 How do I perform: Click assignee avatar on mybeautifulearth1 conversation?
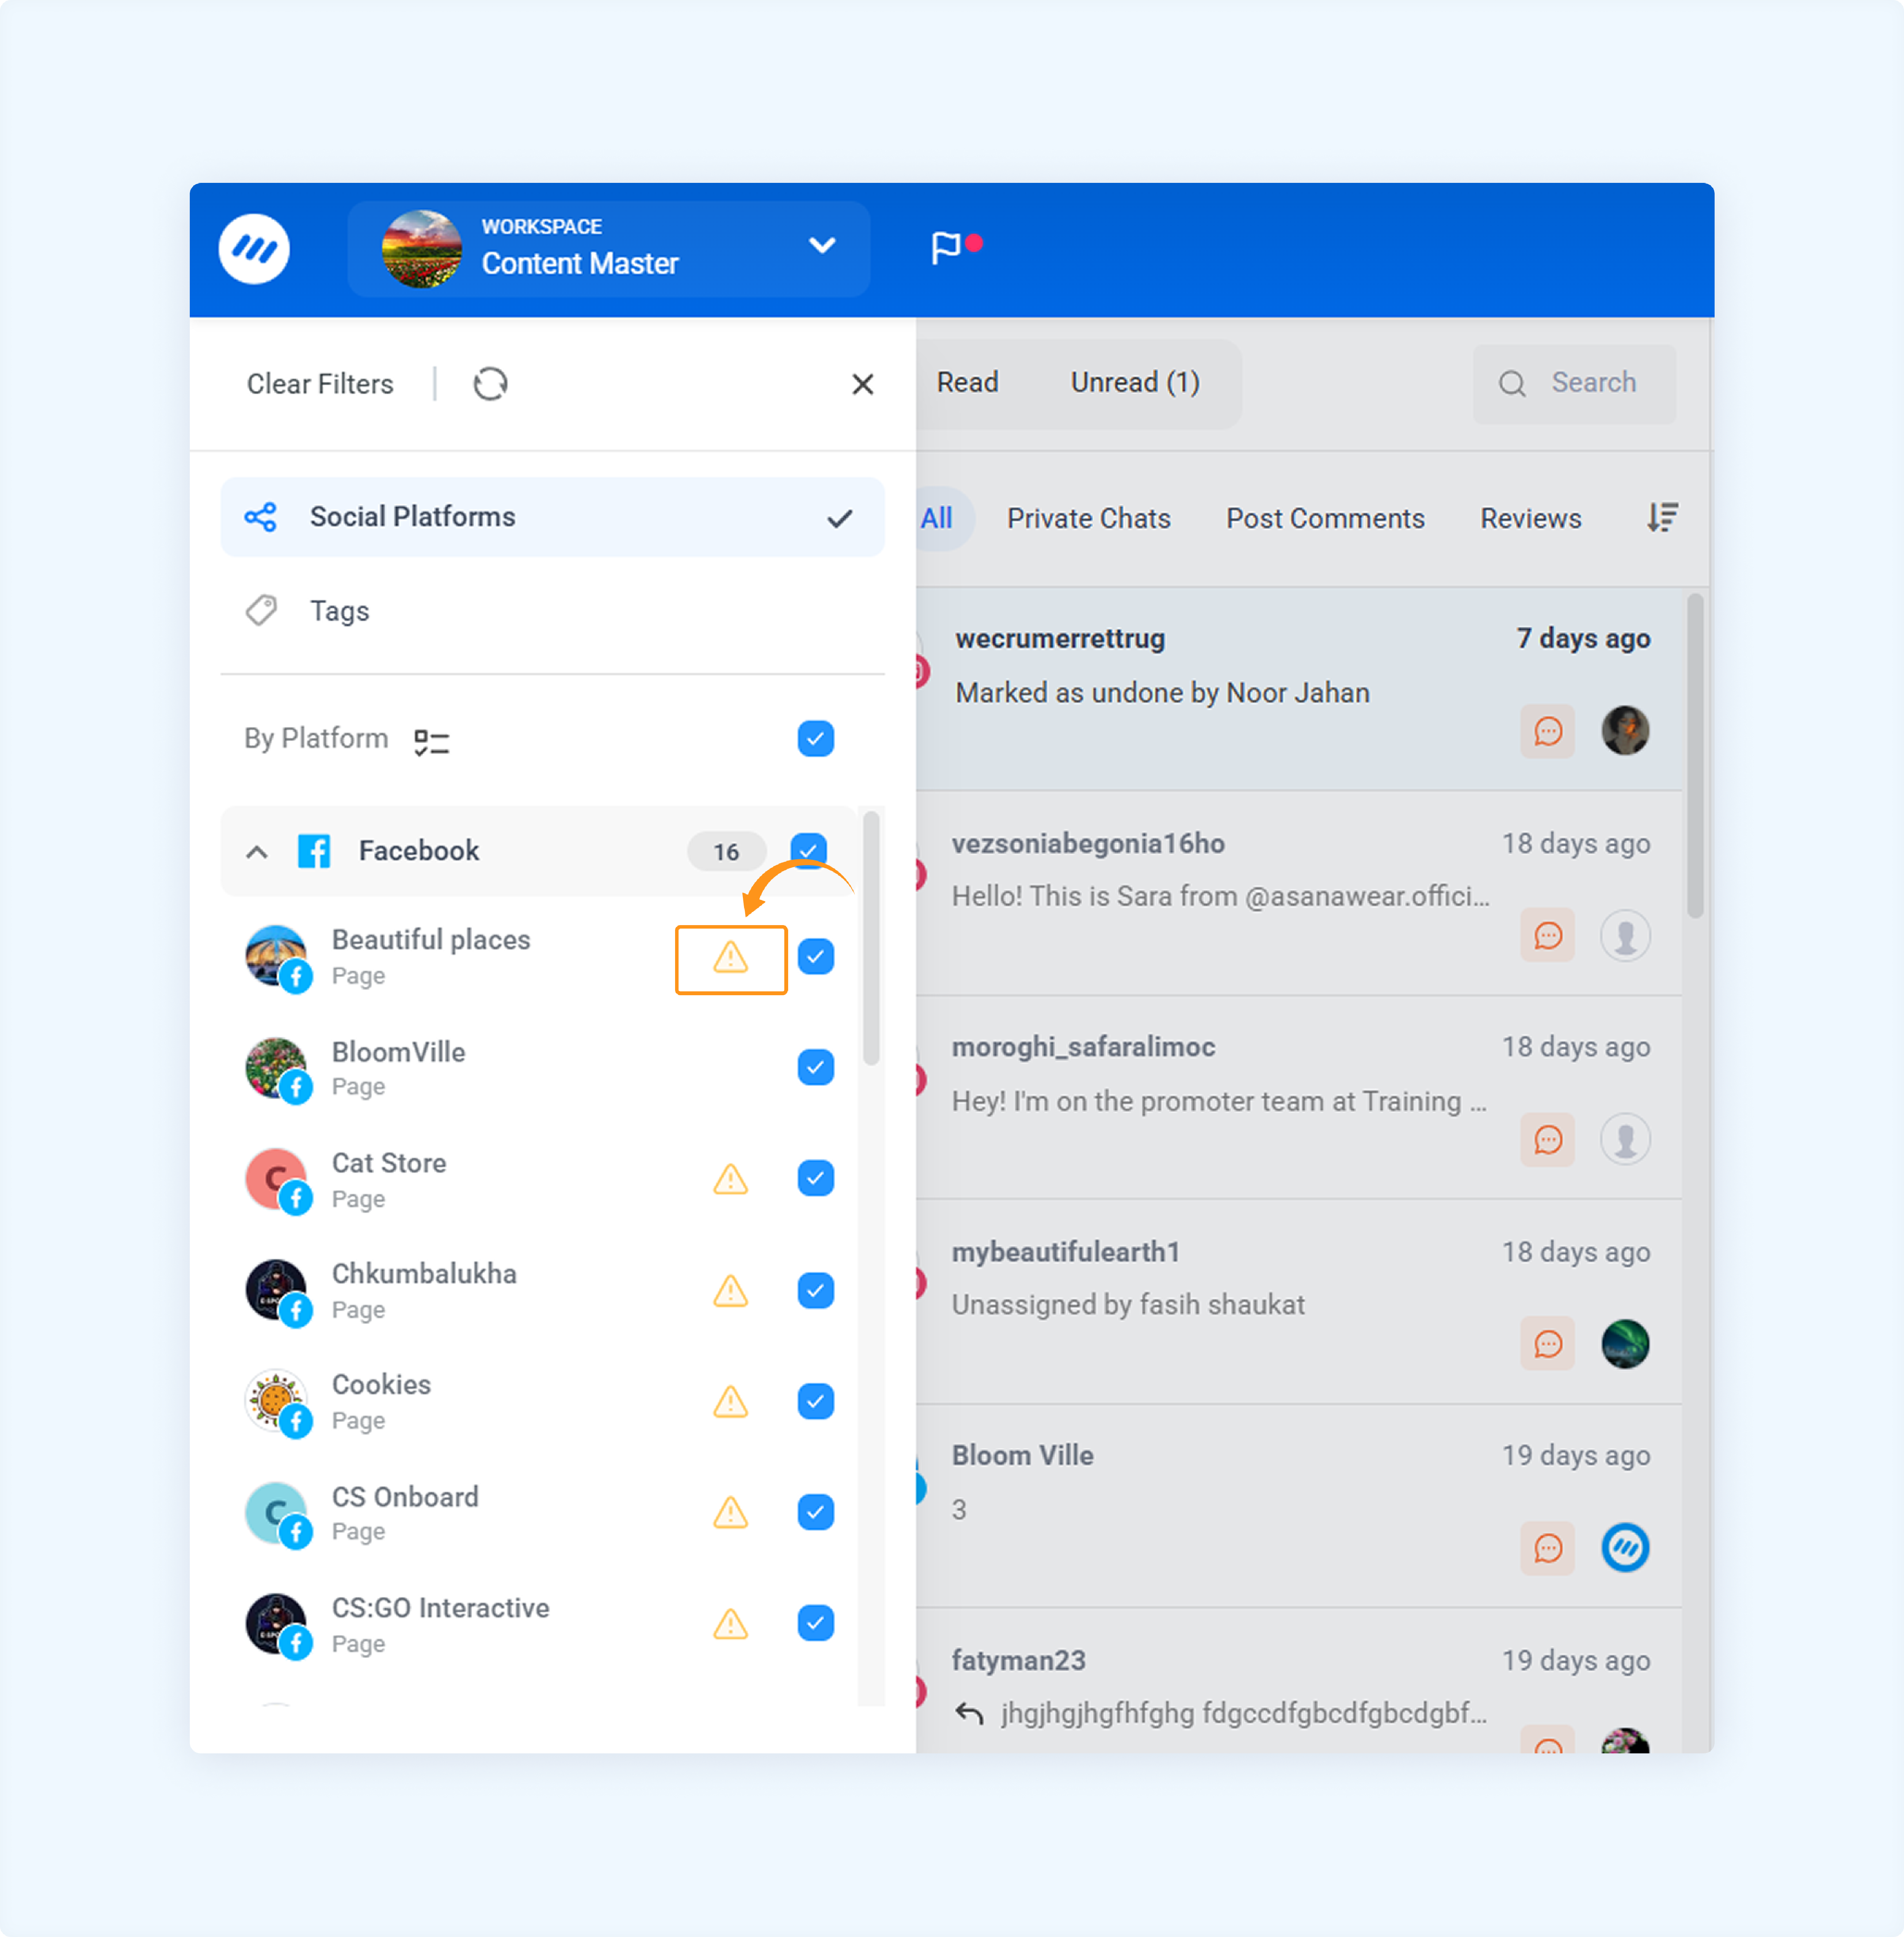(x=1626, y=1344)
